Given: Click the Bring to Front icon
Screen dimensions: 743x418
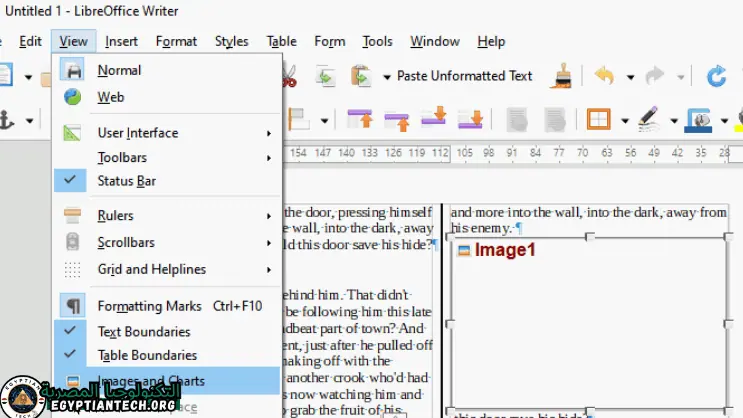Looking at the screenshot, I should tap(360, 118).
